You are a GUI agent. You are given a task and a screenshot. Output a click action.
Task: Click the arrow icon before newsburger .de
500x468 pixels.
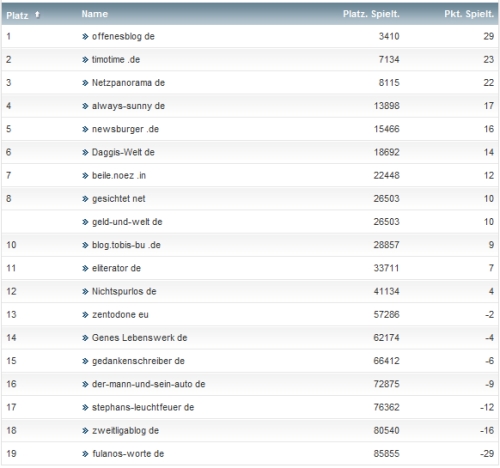85,129
